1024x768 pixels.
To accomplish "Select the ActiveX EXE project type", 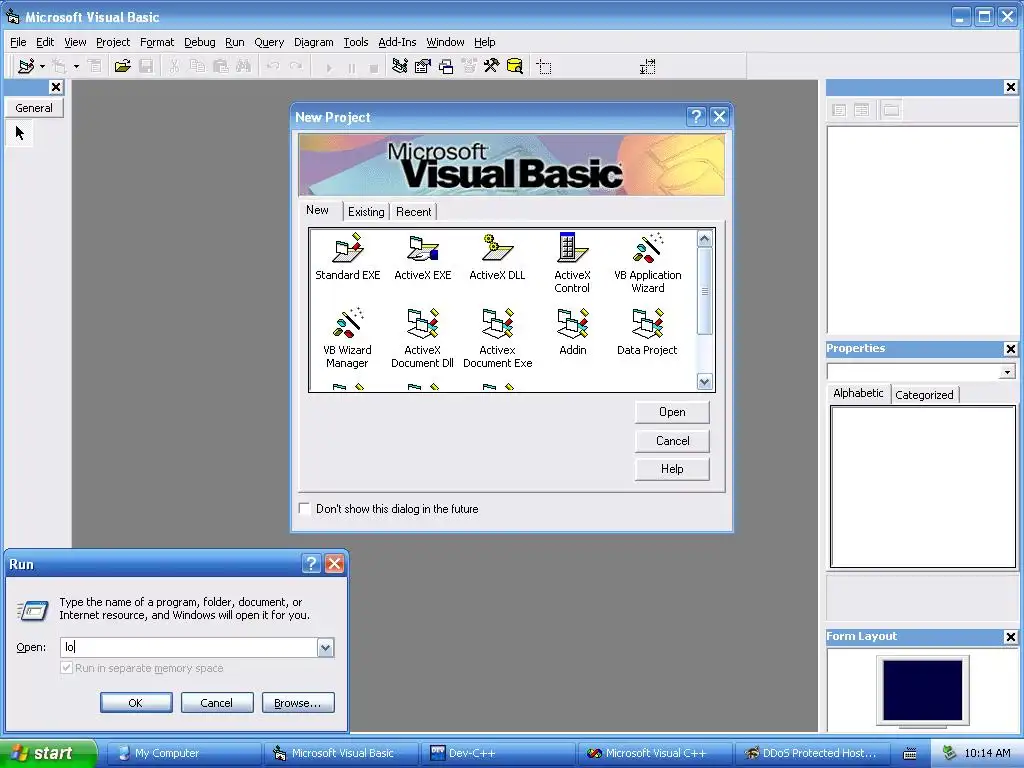I will 423,257.
